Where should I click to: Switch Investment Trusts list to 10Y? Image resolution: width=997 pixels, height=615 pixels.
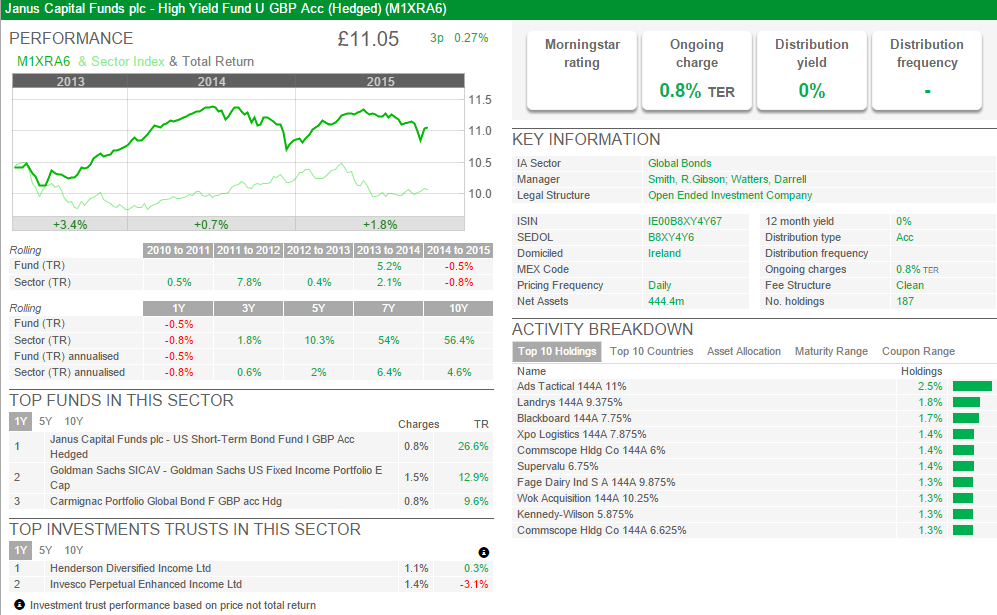[74, 550]
